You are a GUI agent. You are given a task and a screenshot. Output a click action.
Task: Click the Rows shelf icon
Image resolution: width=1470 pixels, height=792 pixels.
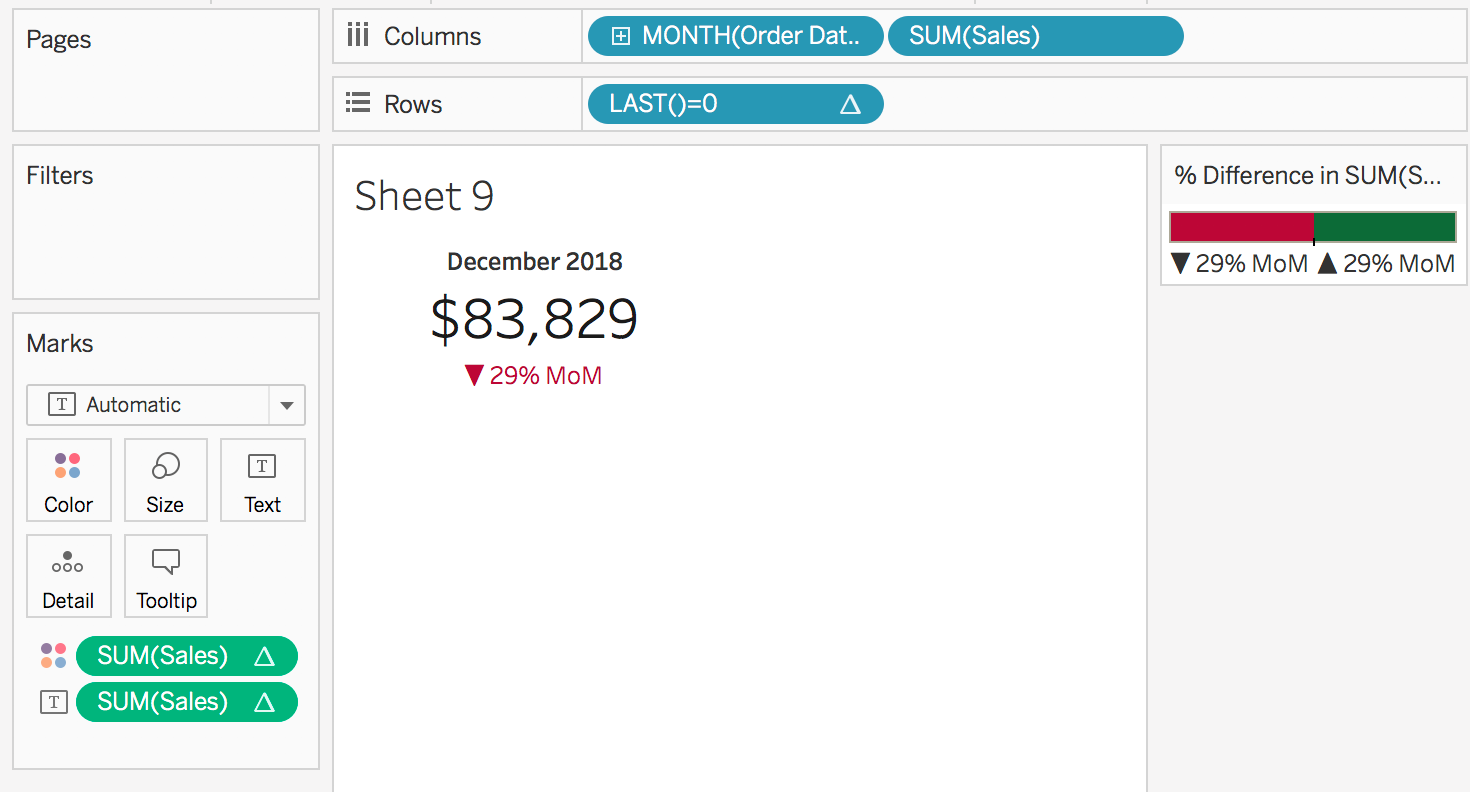(x=357, y=103)
